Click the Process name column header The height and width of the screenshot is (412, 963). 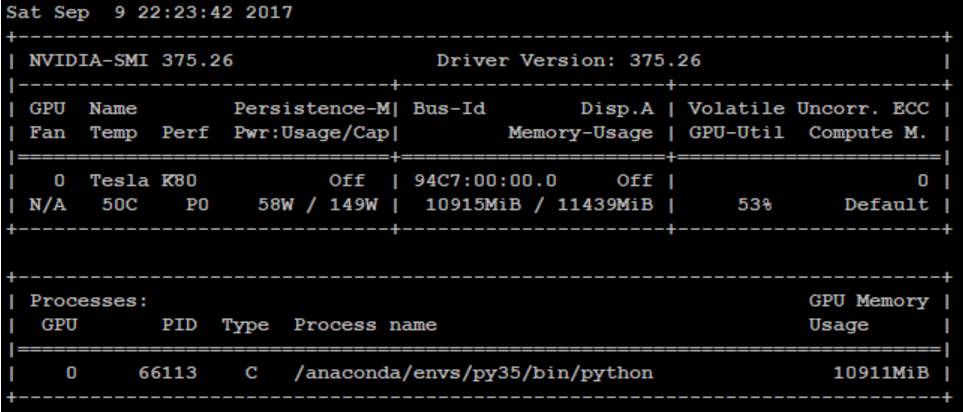pyautogui.click(x=365, y=325)
